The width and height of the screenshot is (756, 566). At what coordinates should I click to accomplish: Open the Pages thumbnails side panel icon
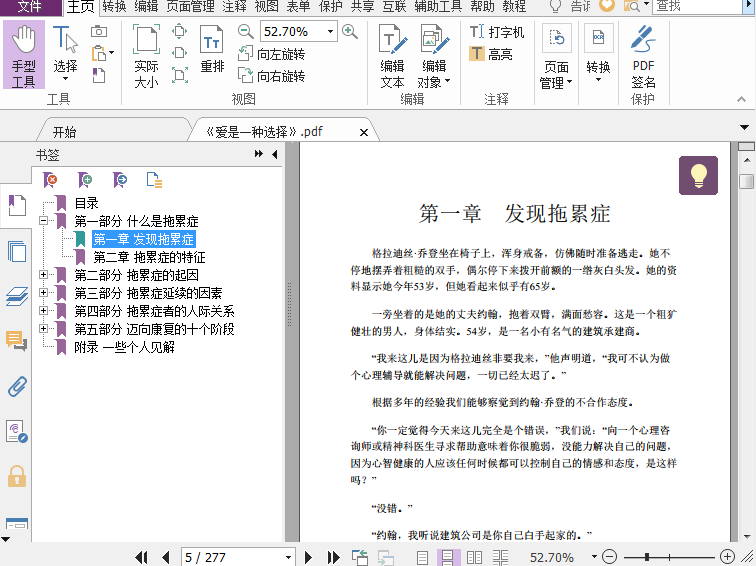(17, 251)
